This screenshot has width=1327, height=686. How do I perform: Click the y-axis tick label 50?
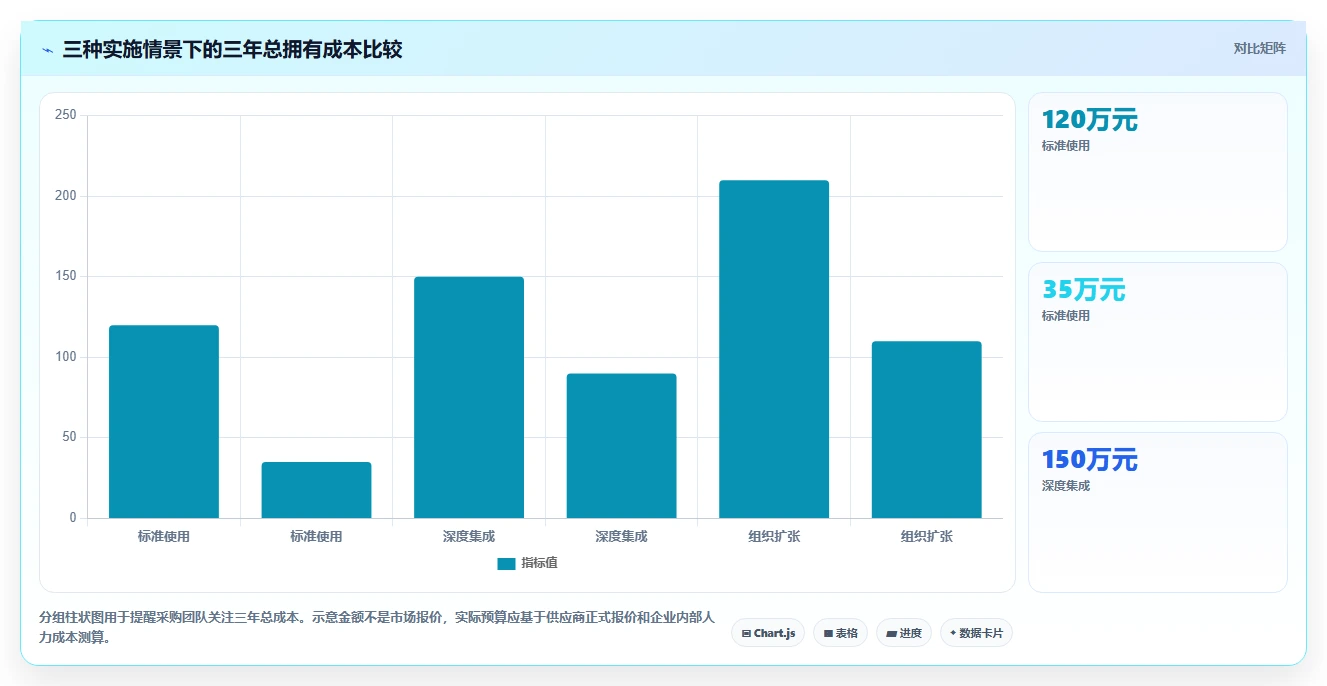(x=69, y=437)
